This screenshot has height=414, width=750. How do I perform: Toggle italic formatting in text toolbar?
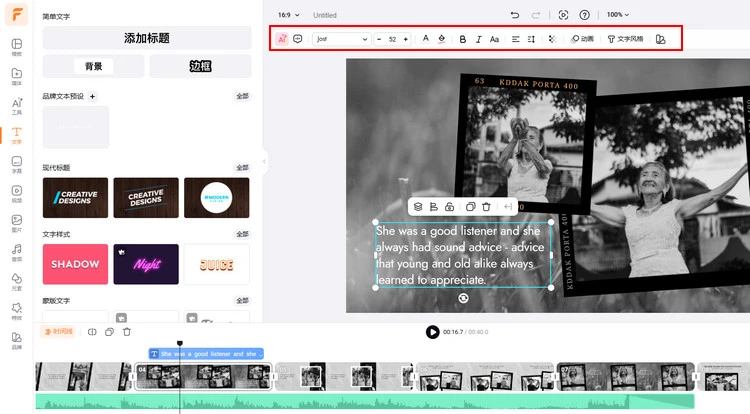479,39
